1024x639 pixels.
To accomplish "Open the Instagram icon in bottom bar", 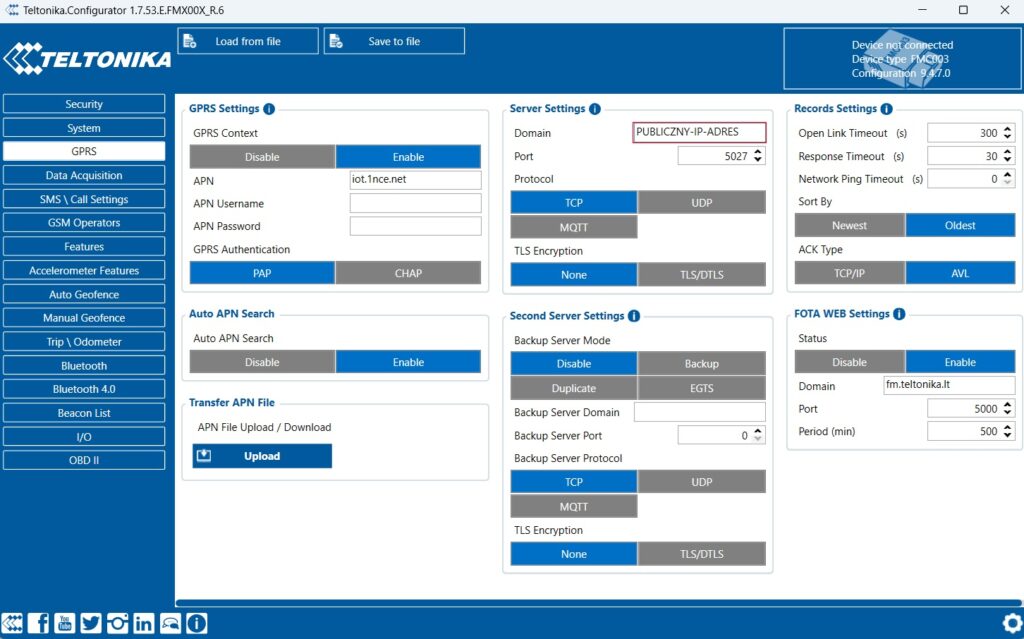I will coord(117,623).
